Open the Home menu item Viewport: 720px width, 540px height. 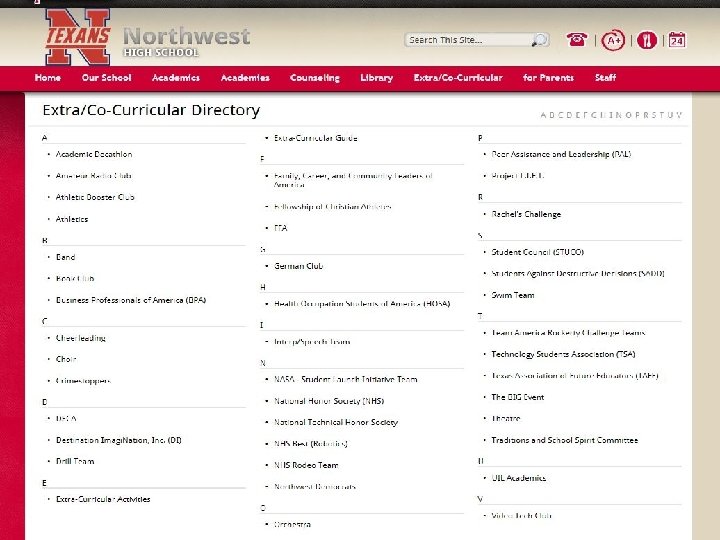[x=47, y=78]
